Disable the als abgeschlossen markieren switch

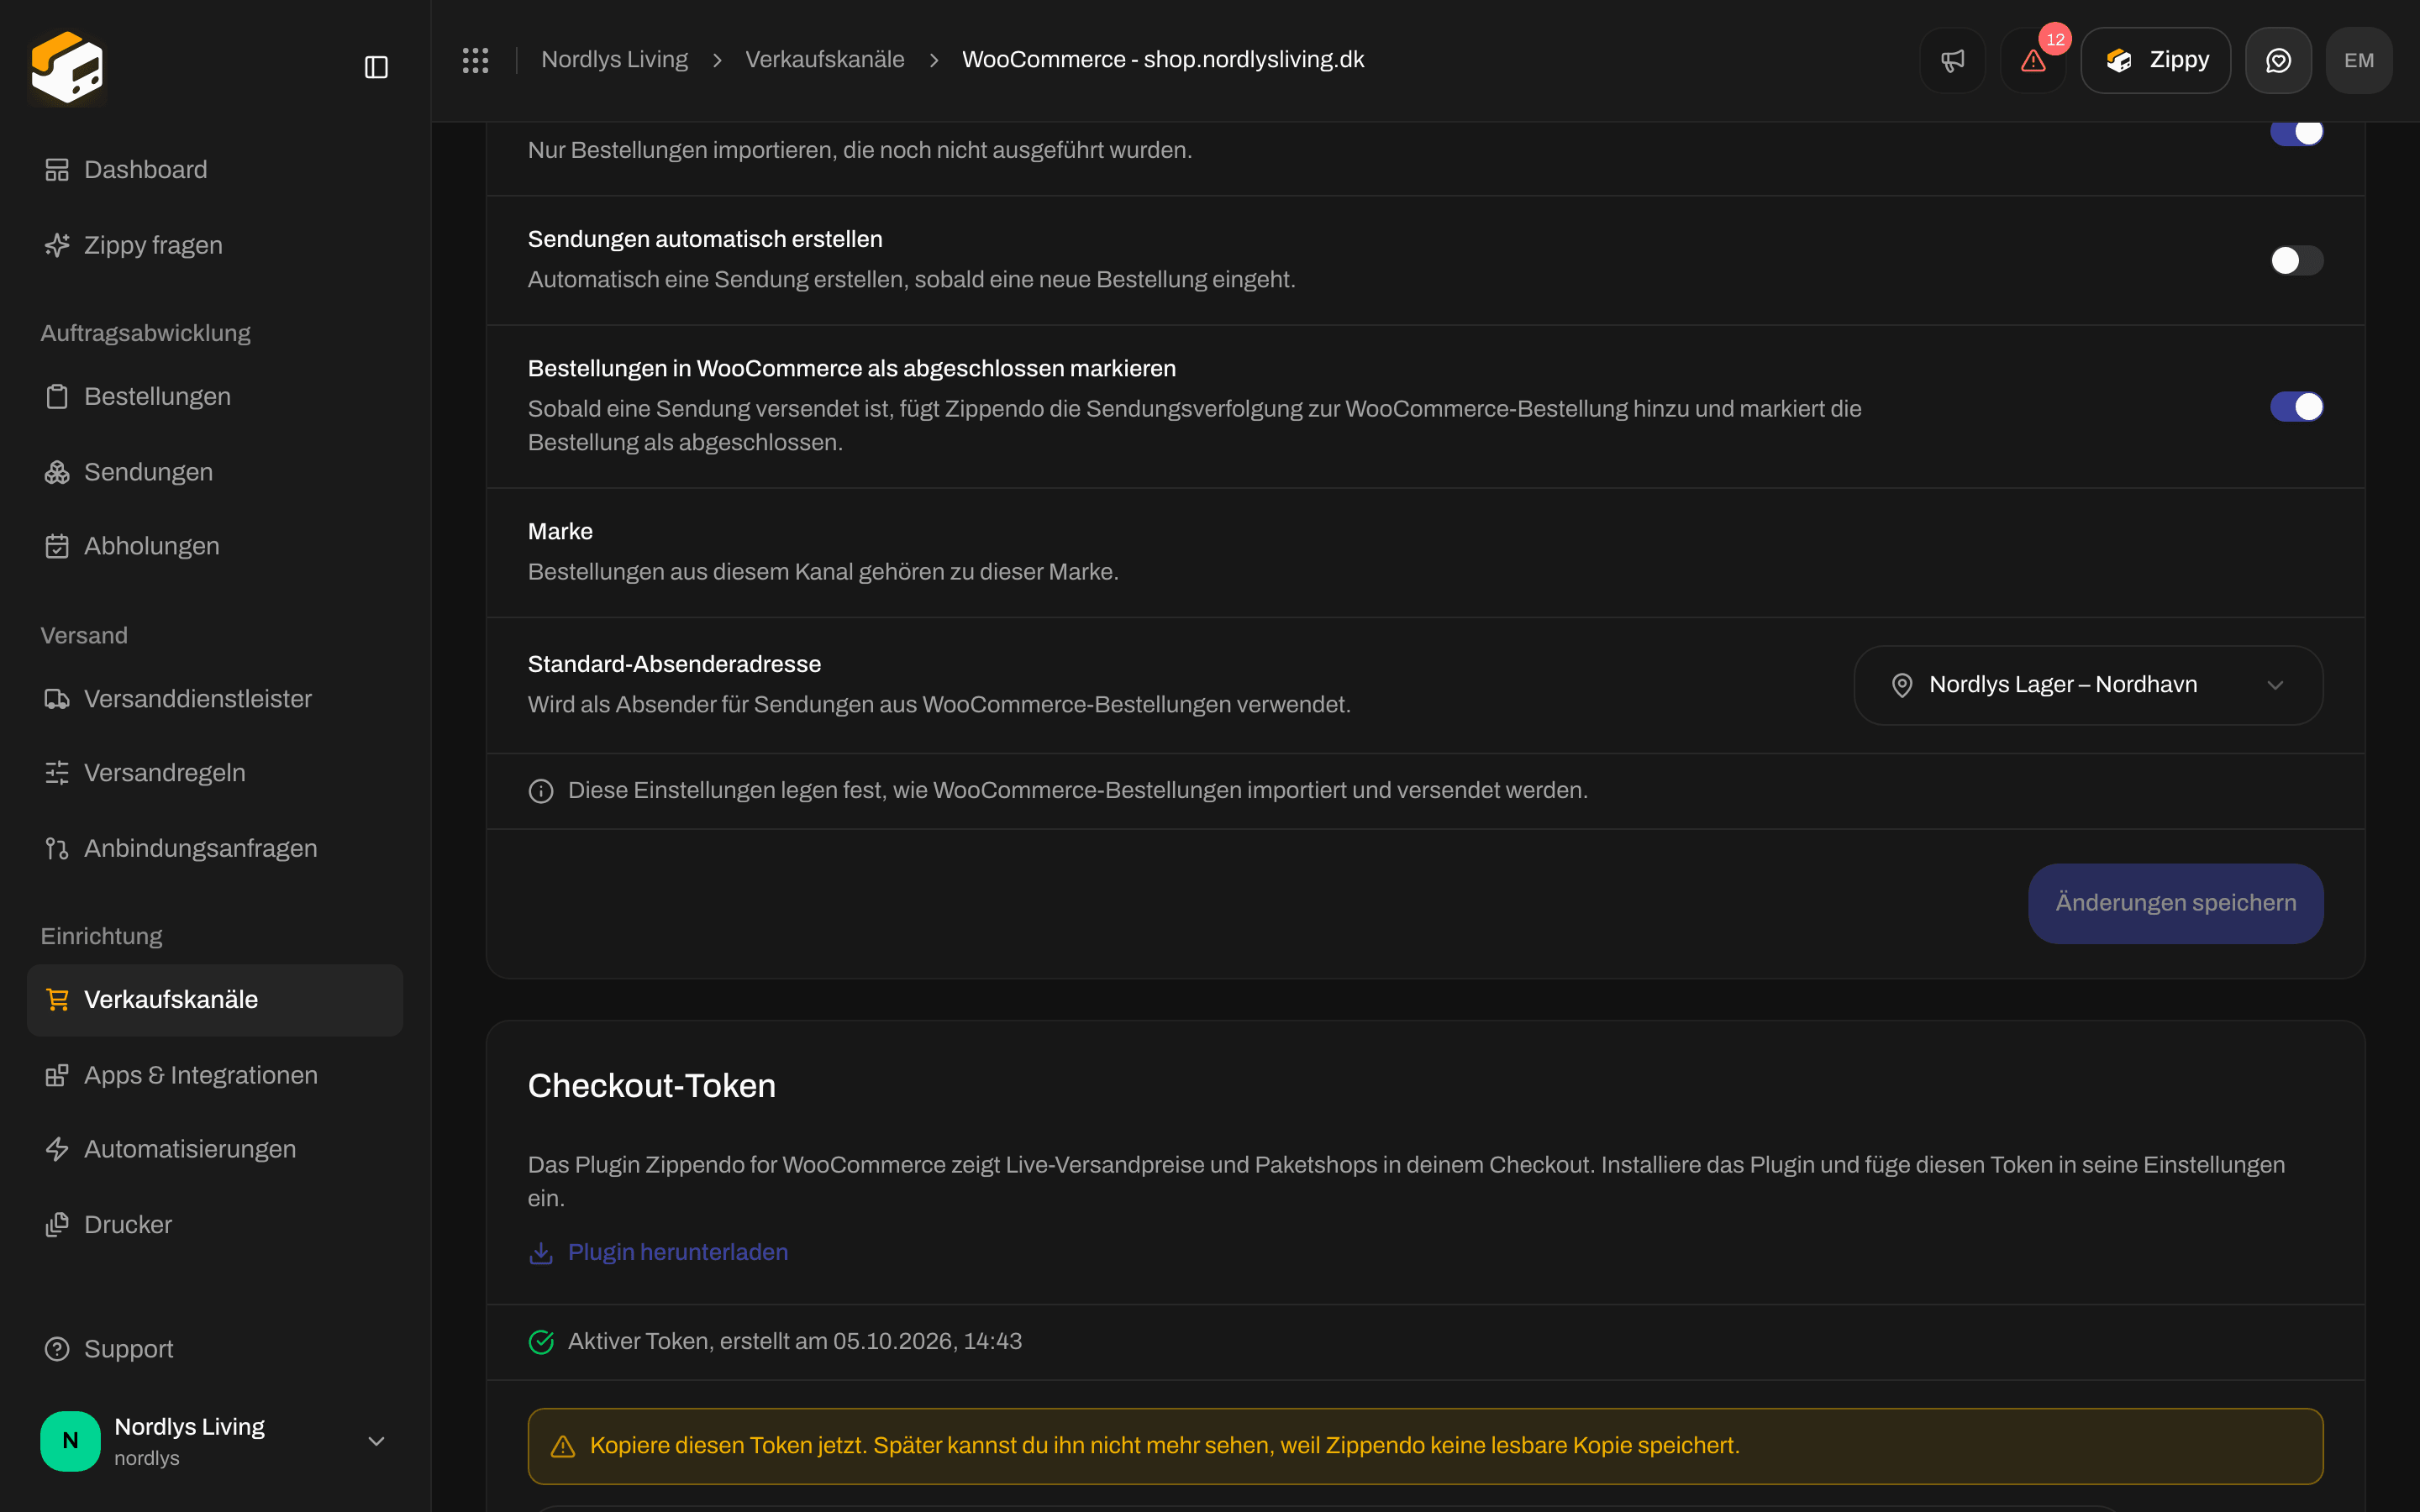[x=2296, y=407]
